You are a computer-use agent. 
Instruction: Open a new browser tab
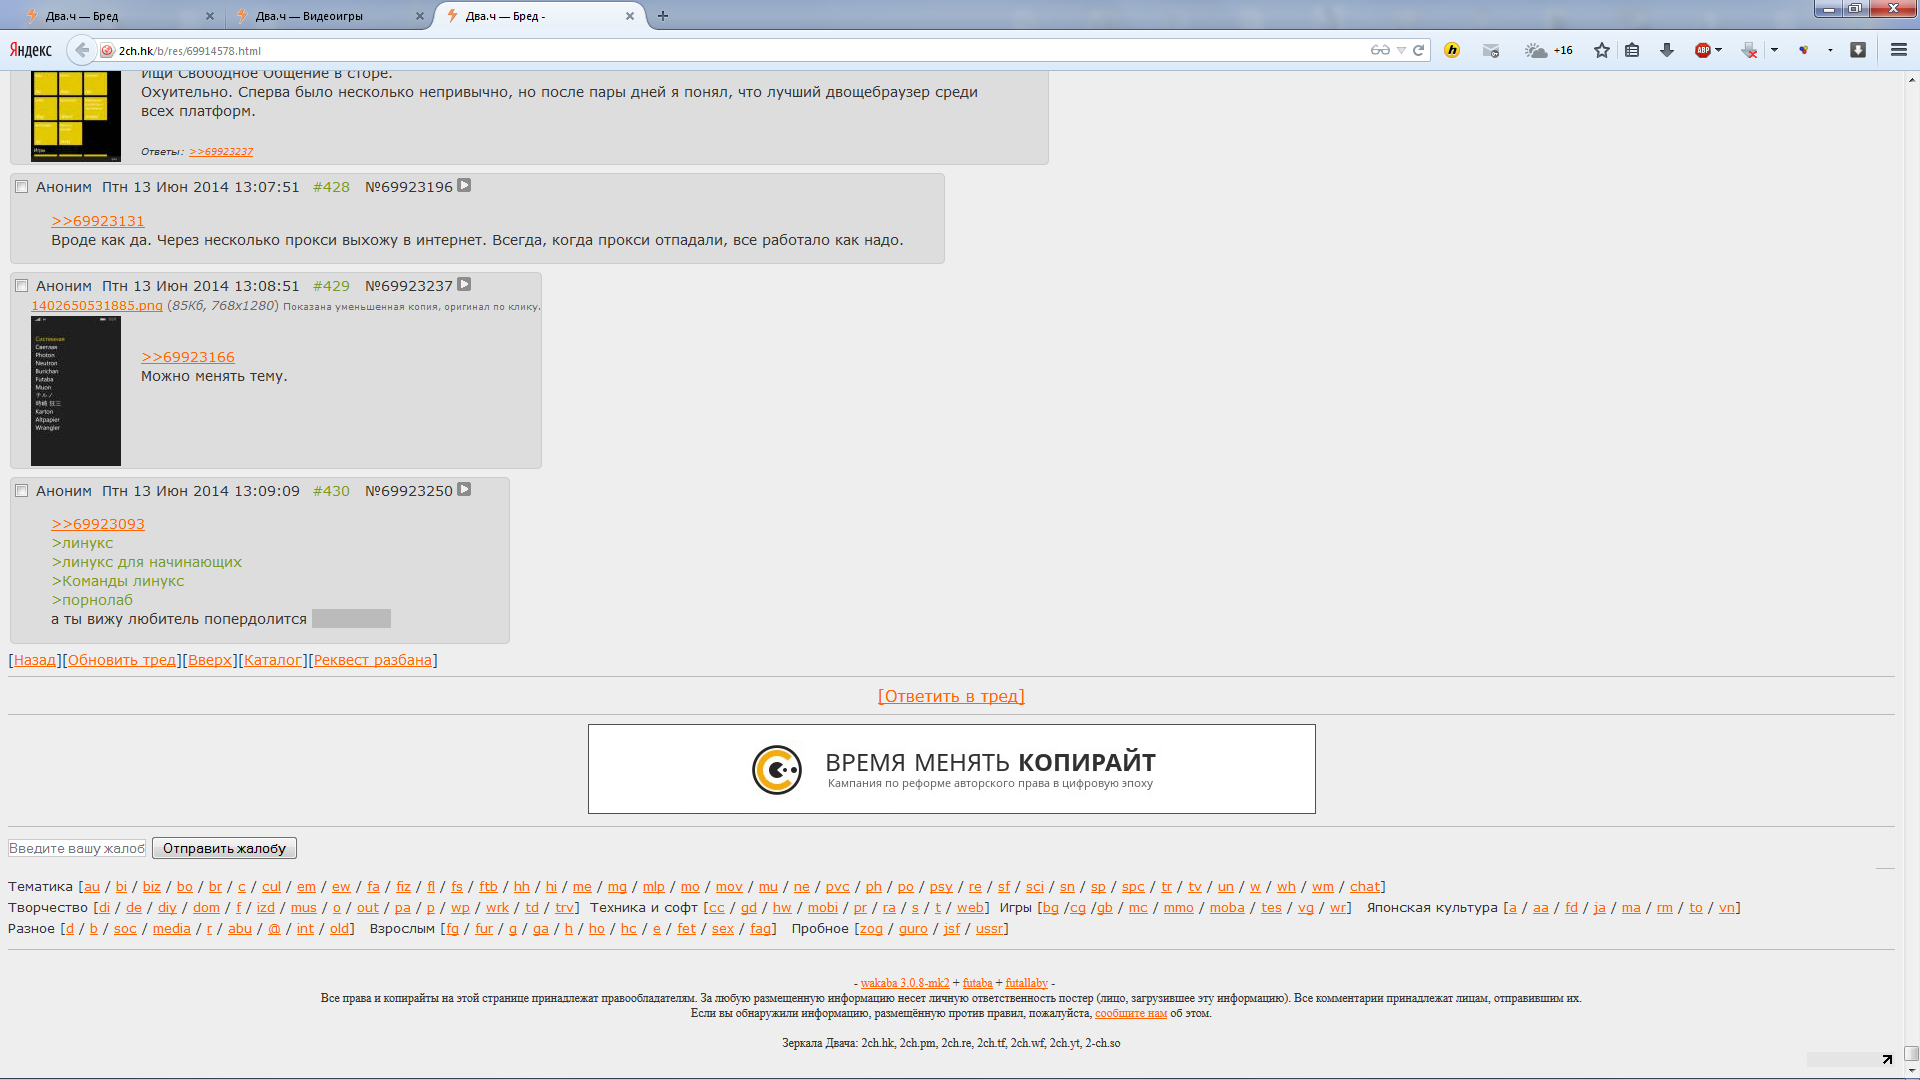(x=663, y=16)
